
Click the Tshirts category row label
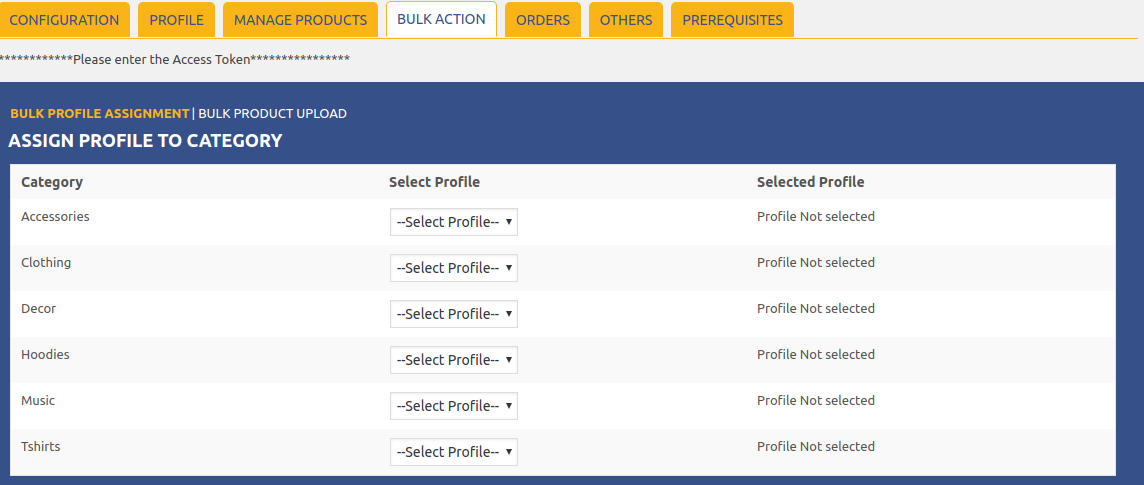41,447
